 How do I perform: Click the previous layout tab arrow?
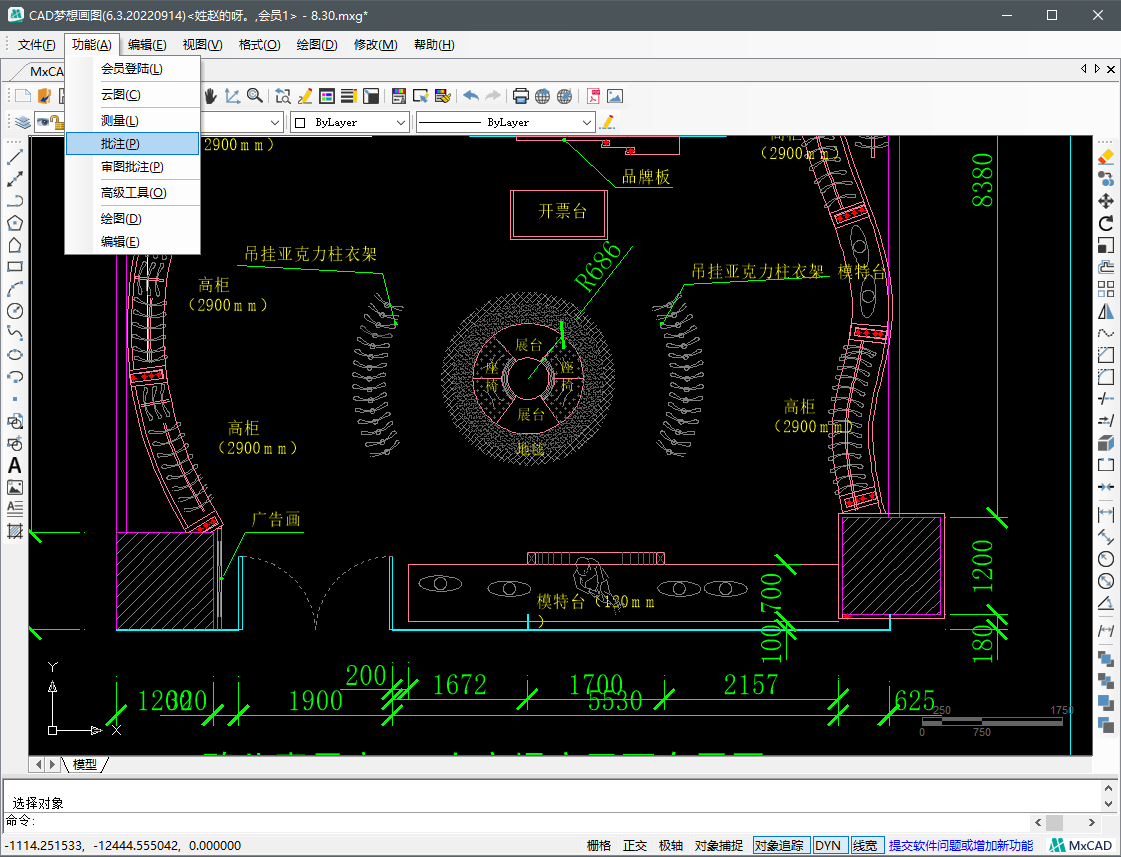pyautogui.click(x=39, y=764)
